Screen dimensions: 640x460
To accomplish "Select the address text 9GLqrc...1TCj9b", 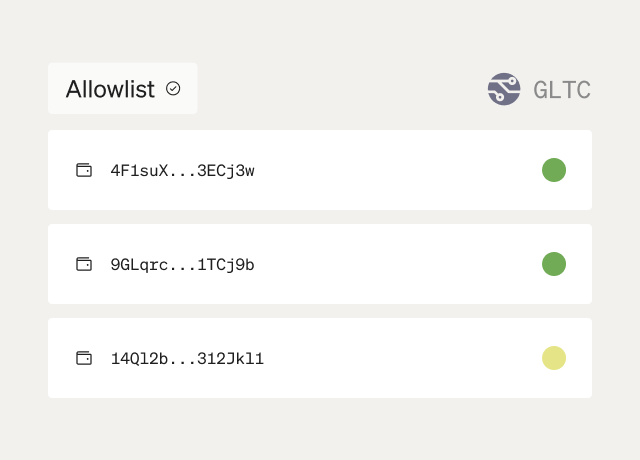I will 182,264.
